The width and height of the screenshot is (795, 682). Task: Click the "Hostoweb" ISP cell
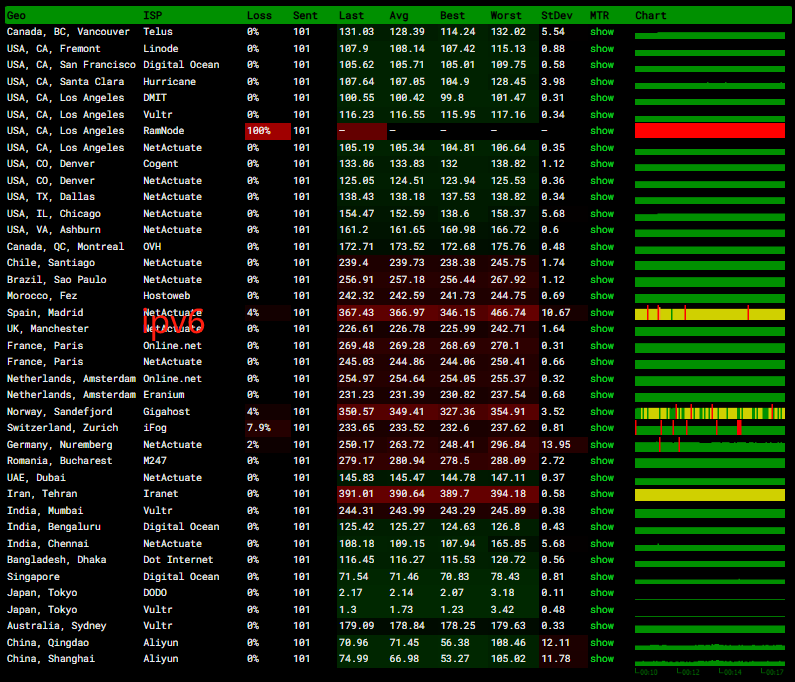pyautogui.click(x=166, y=296)
